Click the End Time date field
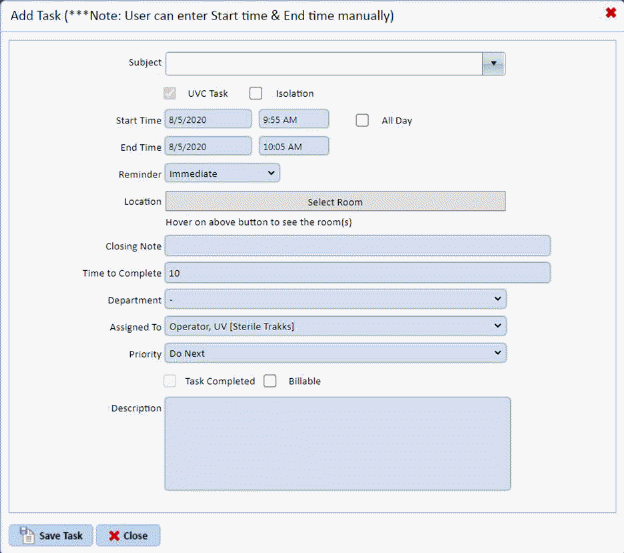The height and width of the screenshot is (553, 624). (208, 146)
